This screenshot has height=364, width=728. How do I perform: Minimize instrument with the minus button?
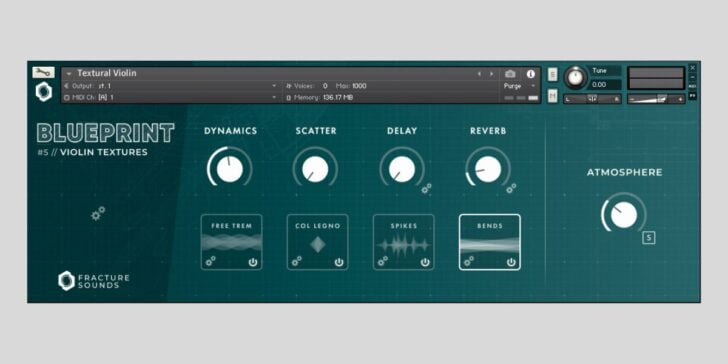coord(692,77)
